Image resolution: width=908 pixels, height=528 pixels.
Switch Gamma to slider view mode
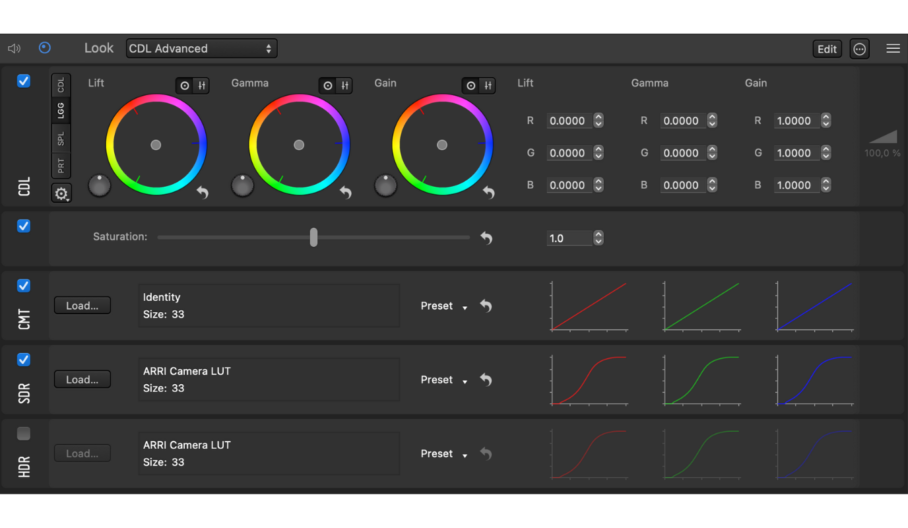pyautogui.click(x=344, y=86)
